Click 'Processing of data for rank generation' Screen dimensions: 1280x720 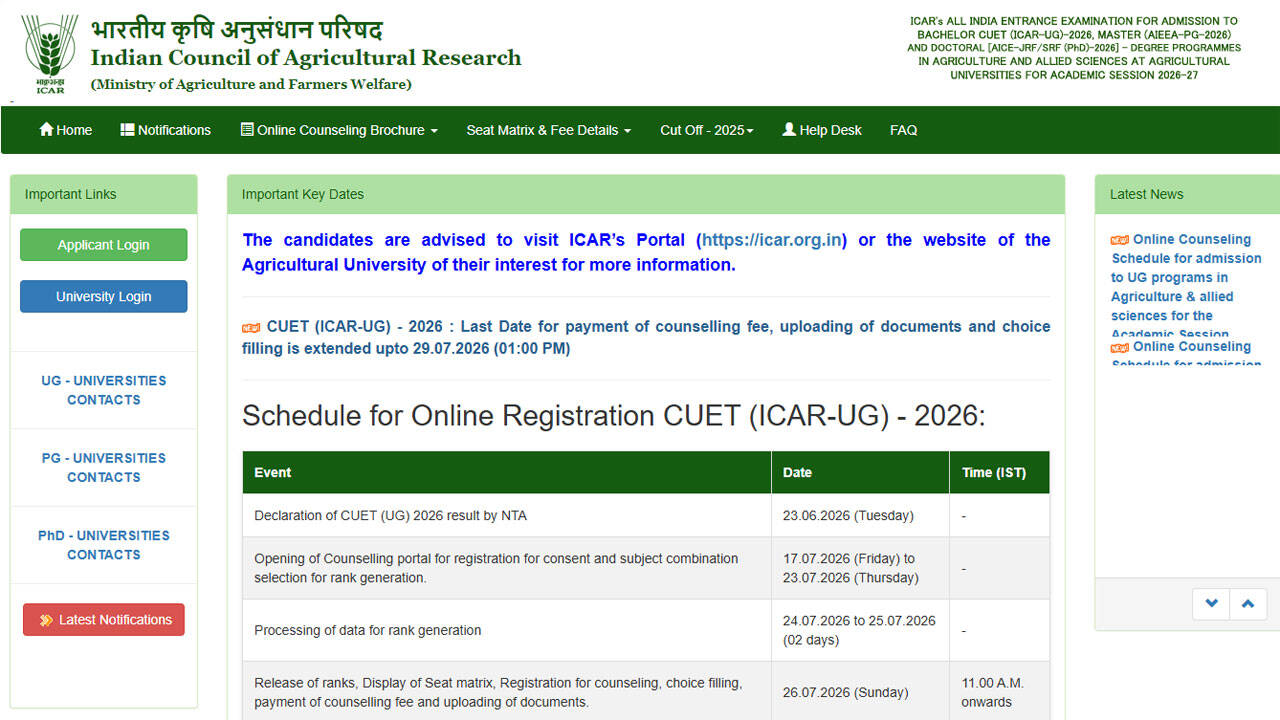(x=368, y=630)
